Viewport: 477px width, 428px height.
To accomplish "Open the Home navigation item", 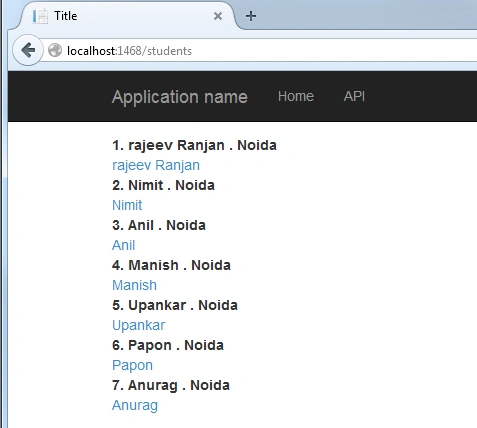I will click(296, 96).
